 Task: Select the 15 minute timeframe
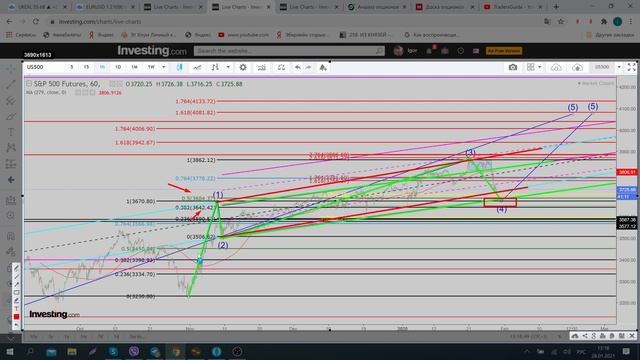coord(86,67)
